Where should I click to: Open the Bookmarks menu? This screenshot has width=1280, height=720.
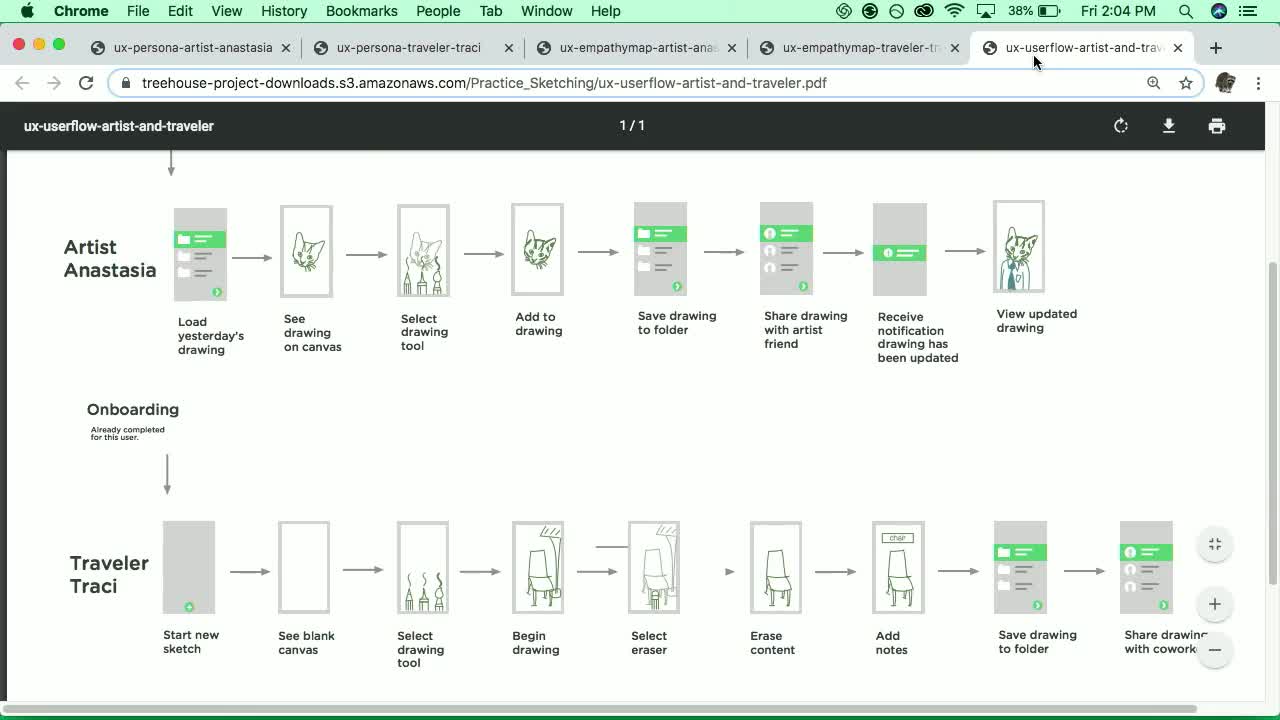coord(362,11)
